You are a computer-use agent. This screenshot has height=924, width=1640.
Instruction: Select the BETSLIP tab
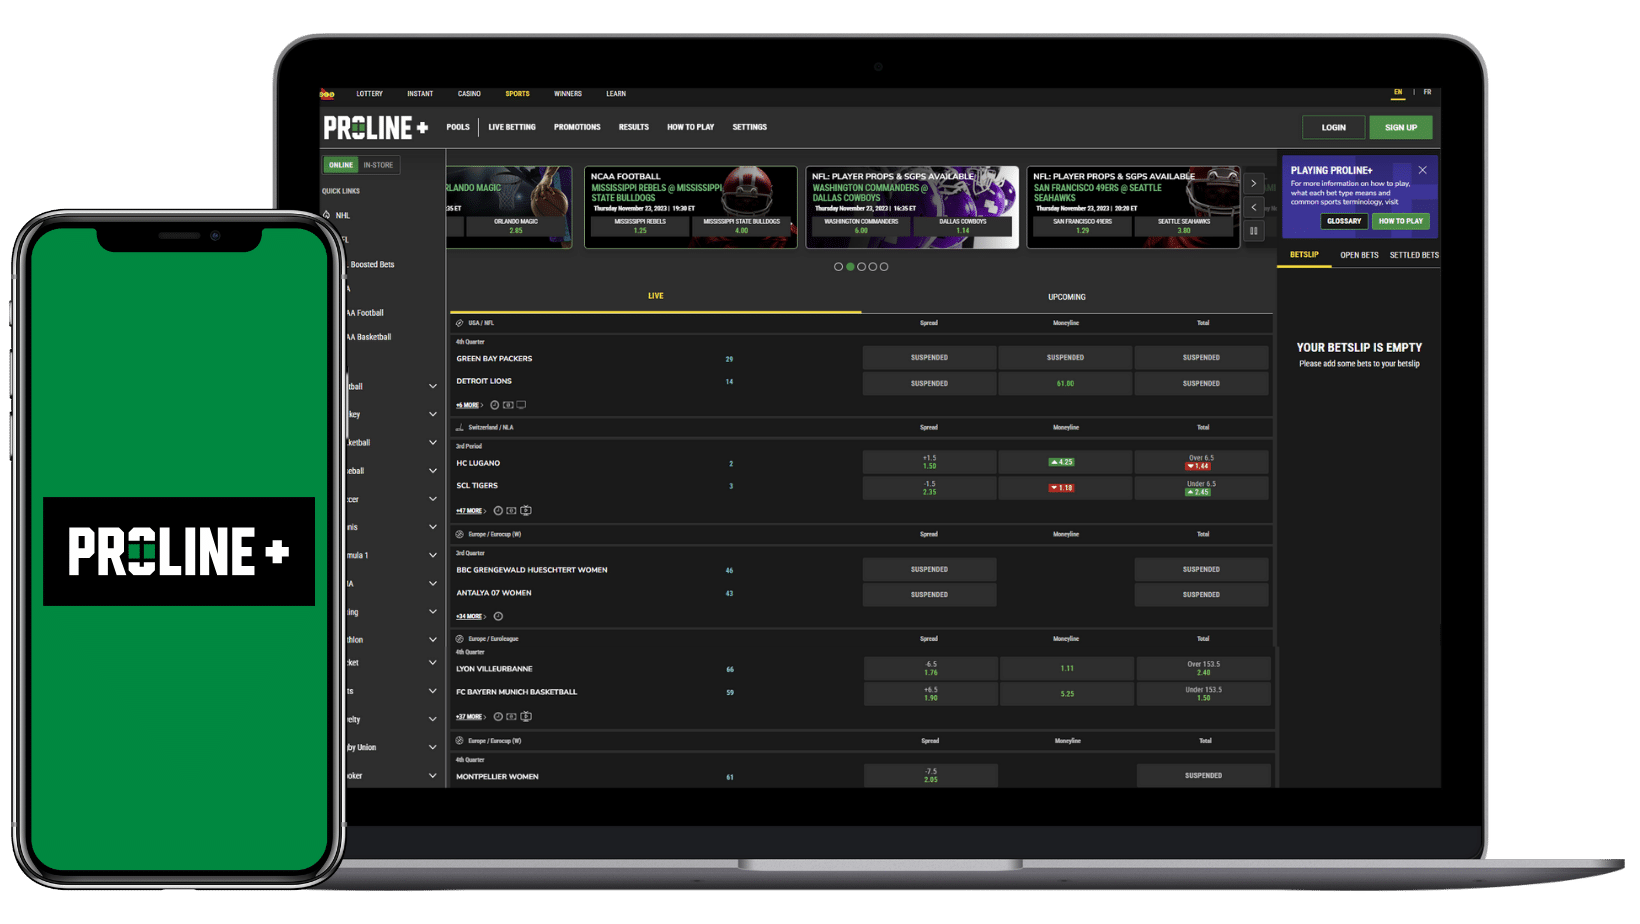point(1304,255)
